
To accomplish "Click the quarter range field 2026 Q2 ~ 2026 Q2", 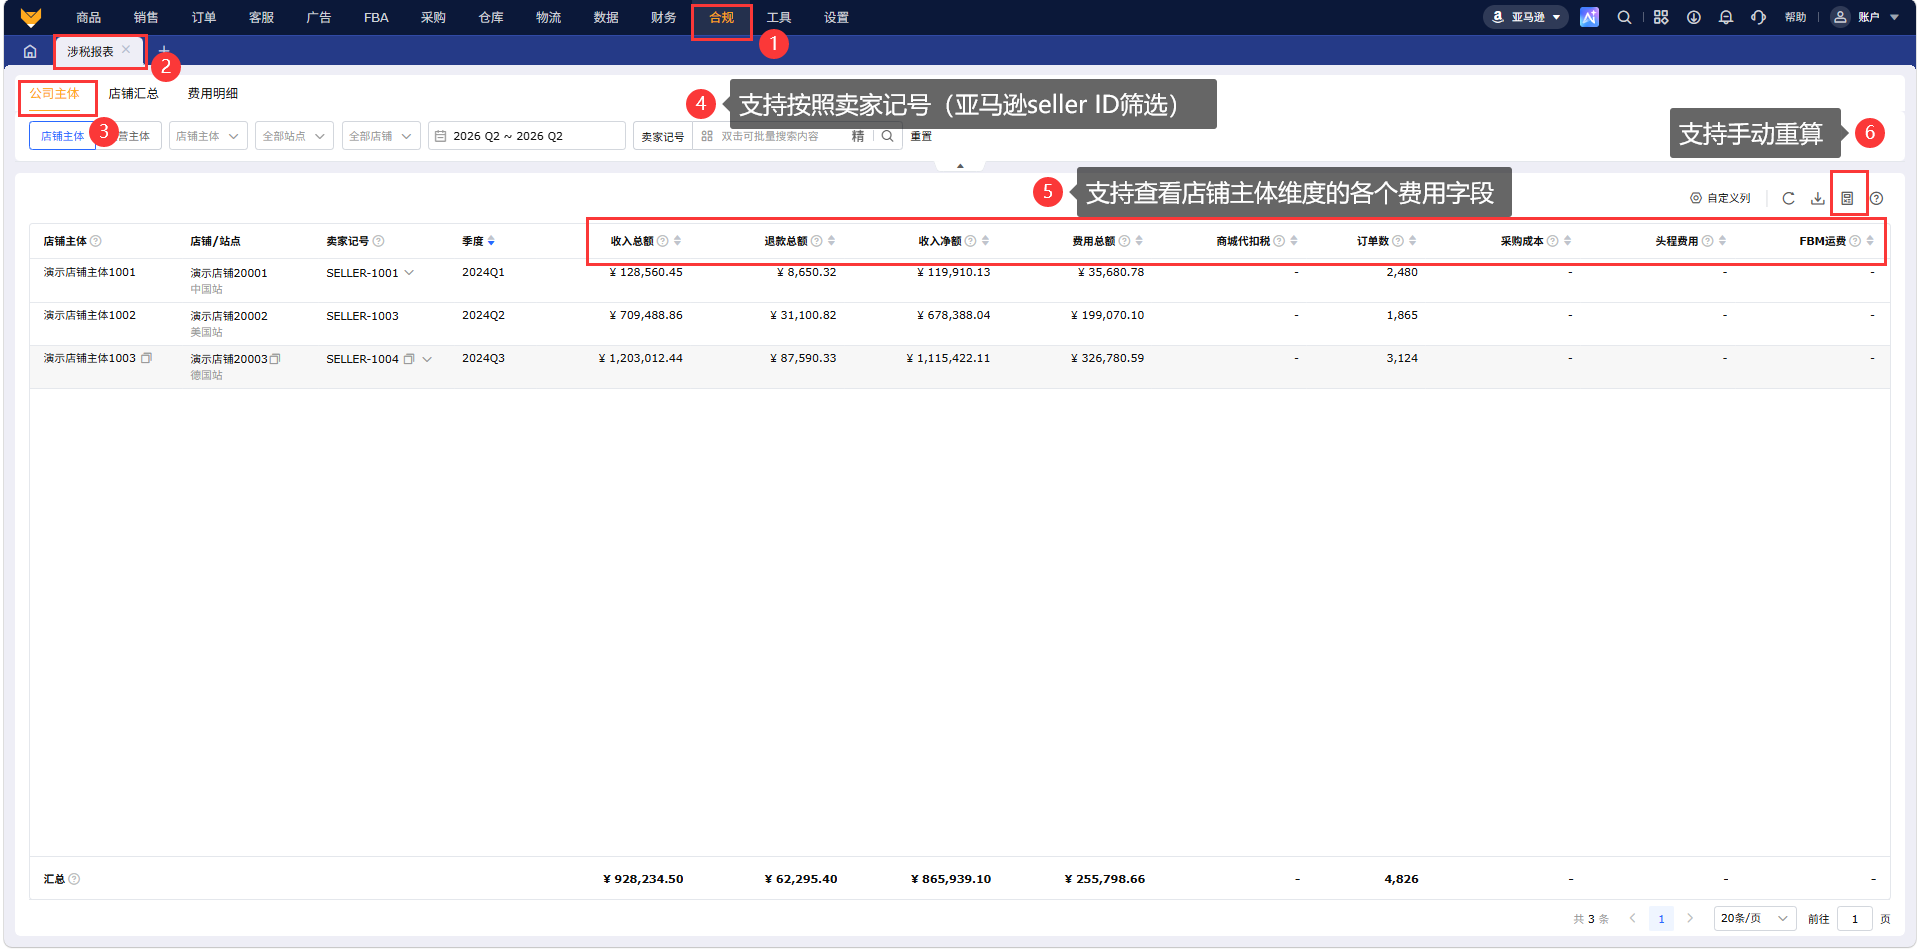I will (527, 136).
